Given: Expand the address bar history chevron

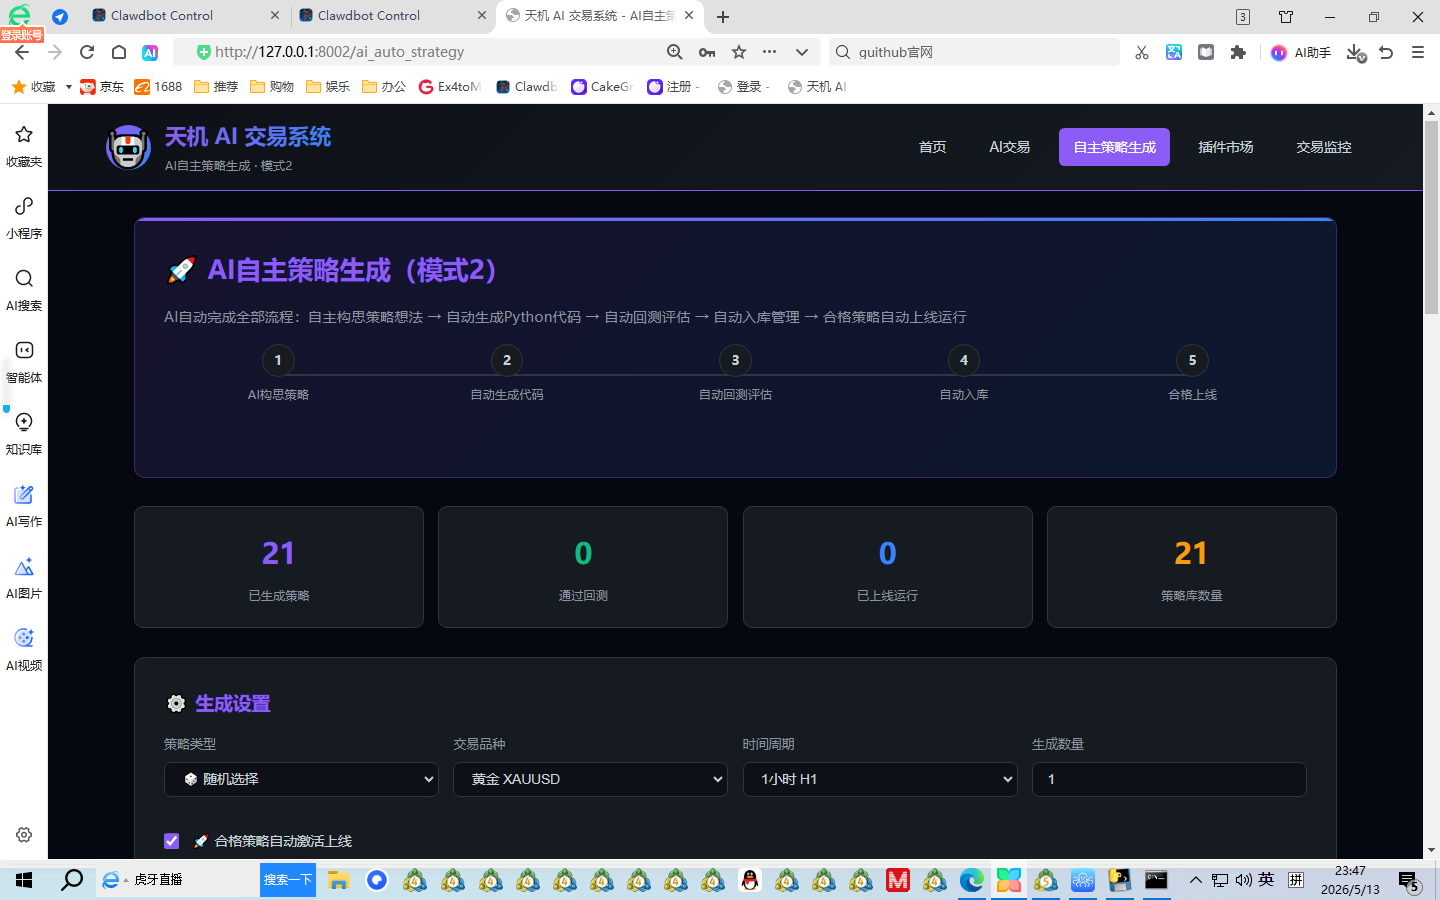Looking at the screenshot, I should 802,52.
